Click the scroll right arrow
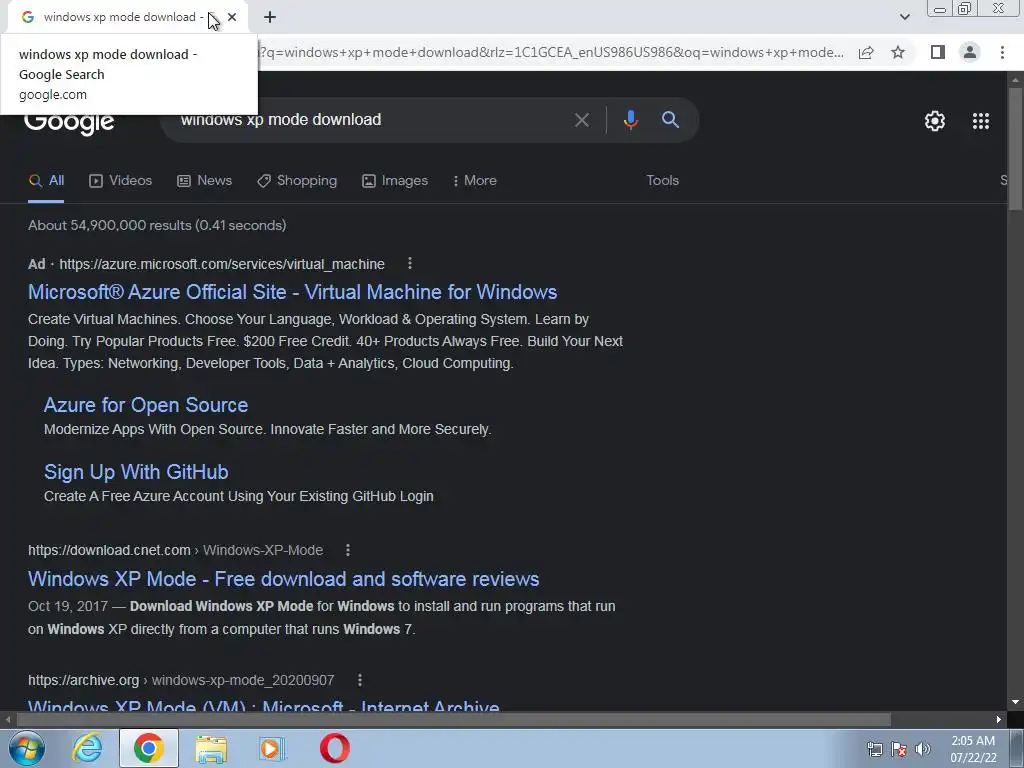 tap(999, 720)
